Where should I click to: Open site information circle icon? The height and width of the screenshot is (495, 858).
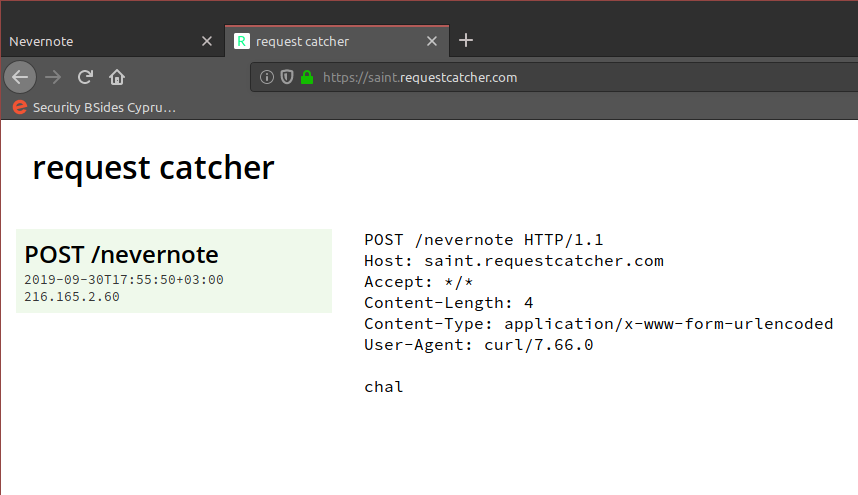[x=267, y=77]
